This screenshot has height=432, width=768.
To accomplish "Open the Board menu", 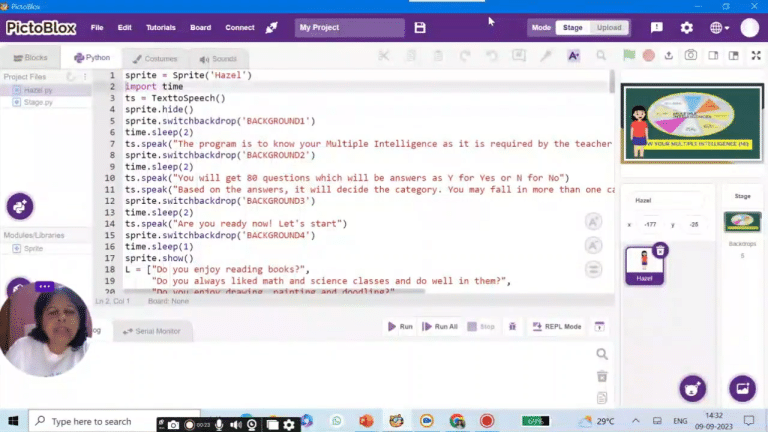I will (x=200, y=27).
